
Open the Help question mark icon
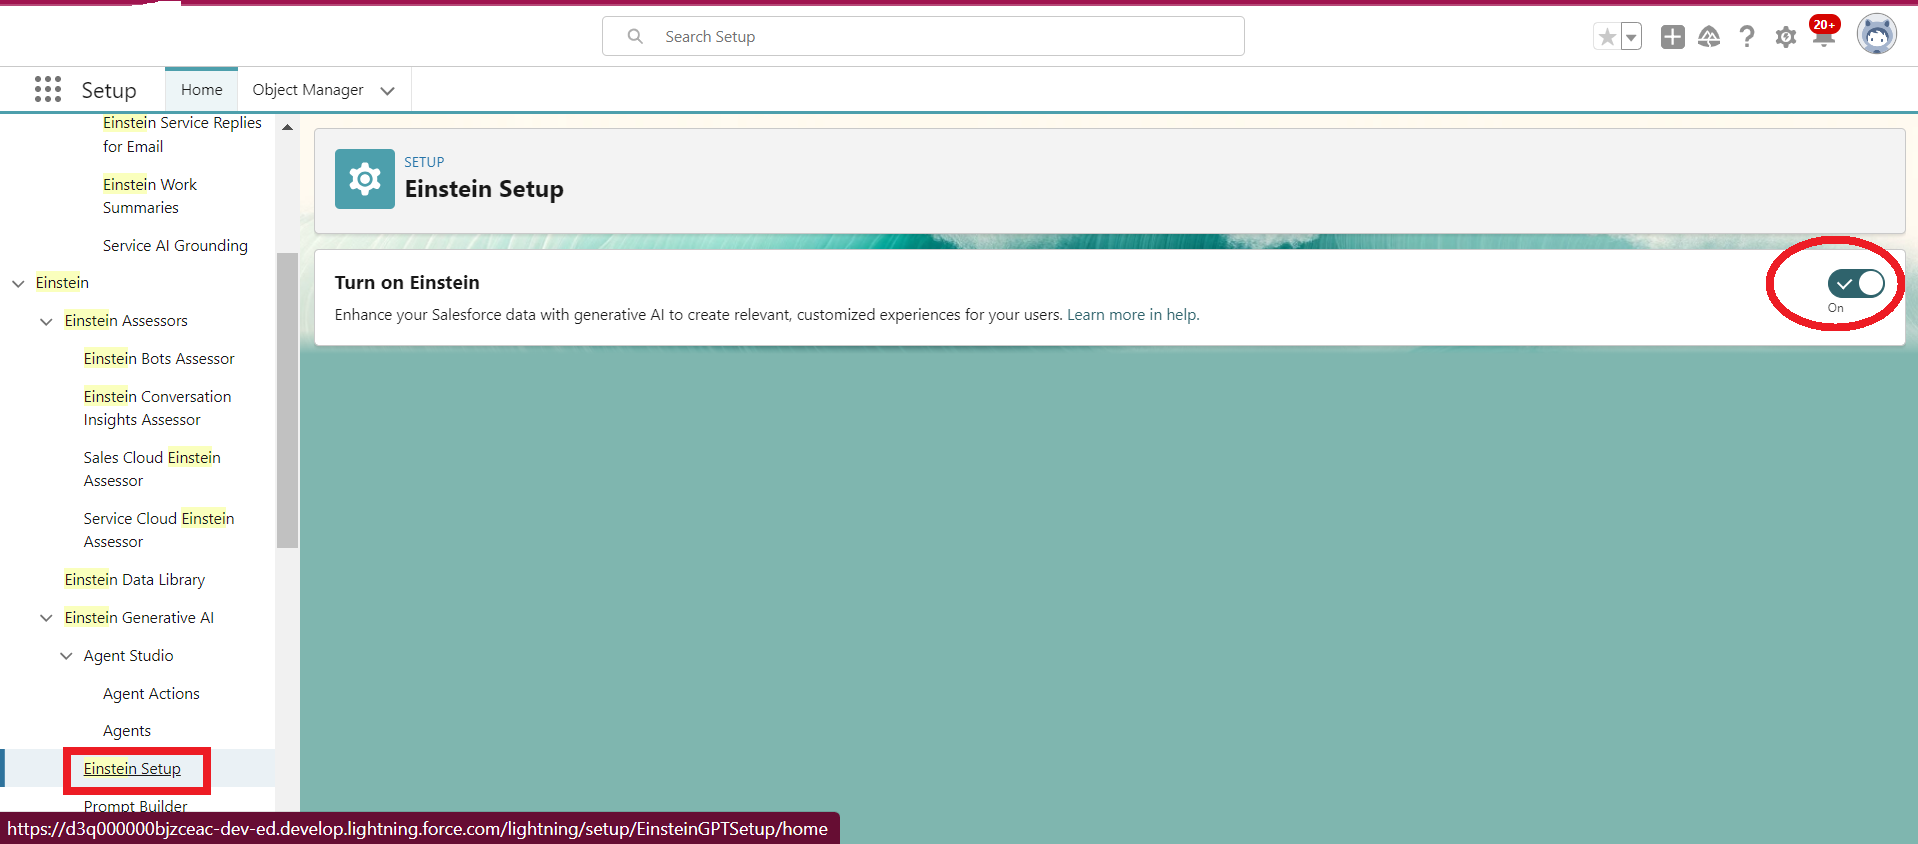coord(1747,37)
